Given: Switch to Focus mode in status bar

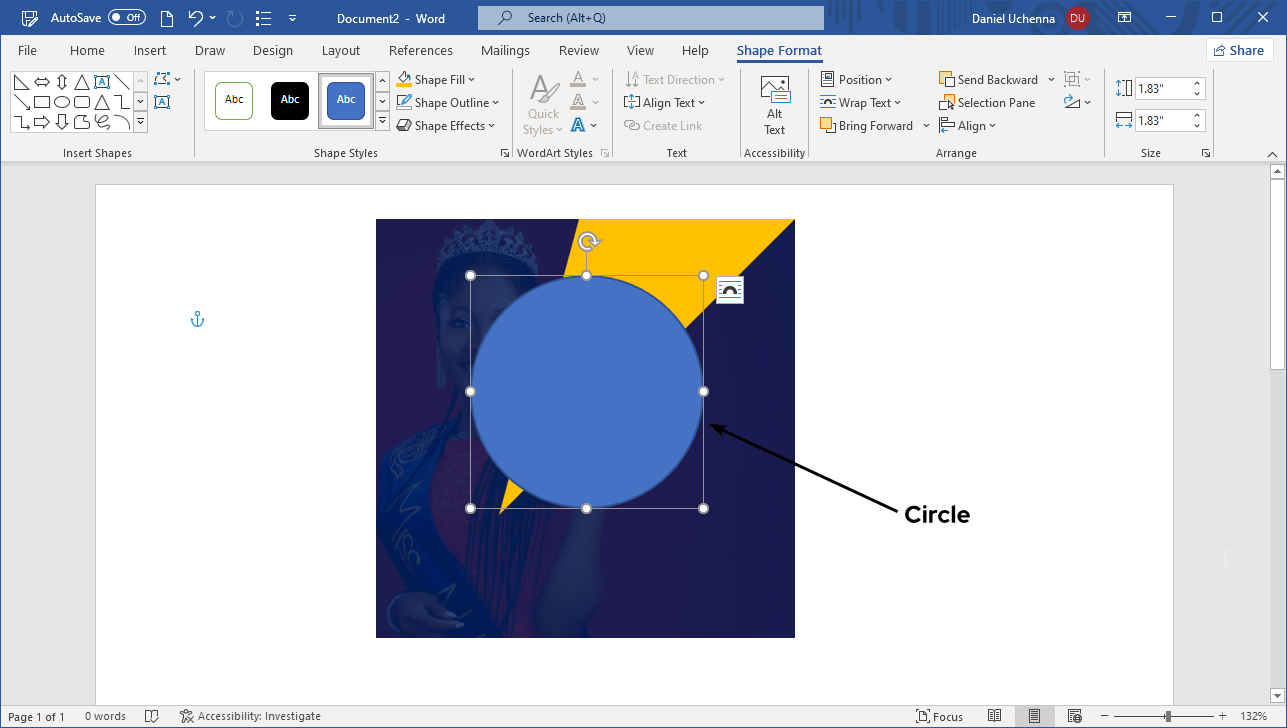Looking at the screenshot, I should pyautogui.click(x=939, y=716).
